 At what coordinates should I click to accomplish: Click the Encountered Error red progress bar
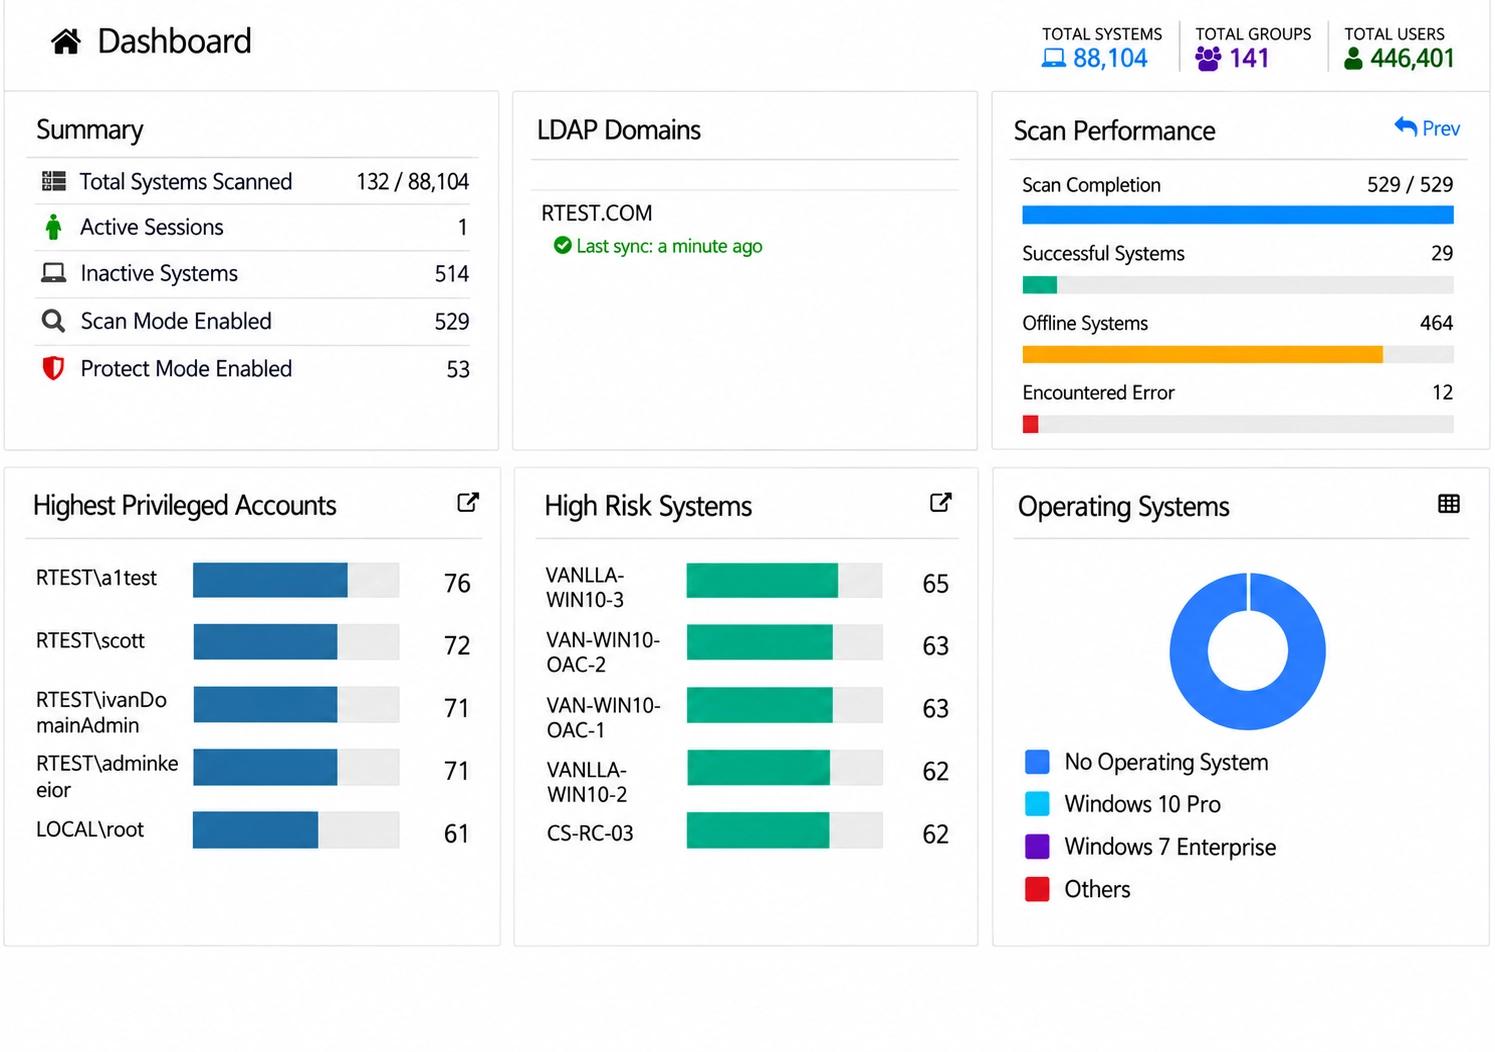point(1238,424)
